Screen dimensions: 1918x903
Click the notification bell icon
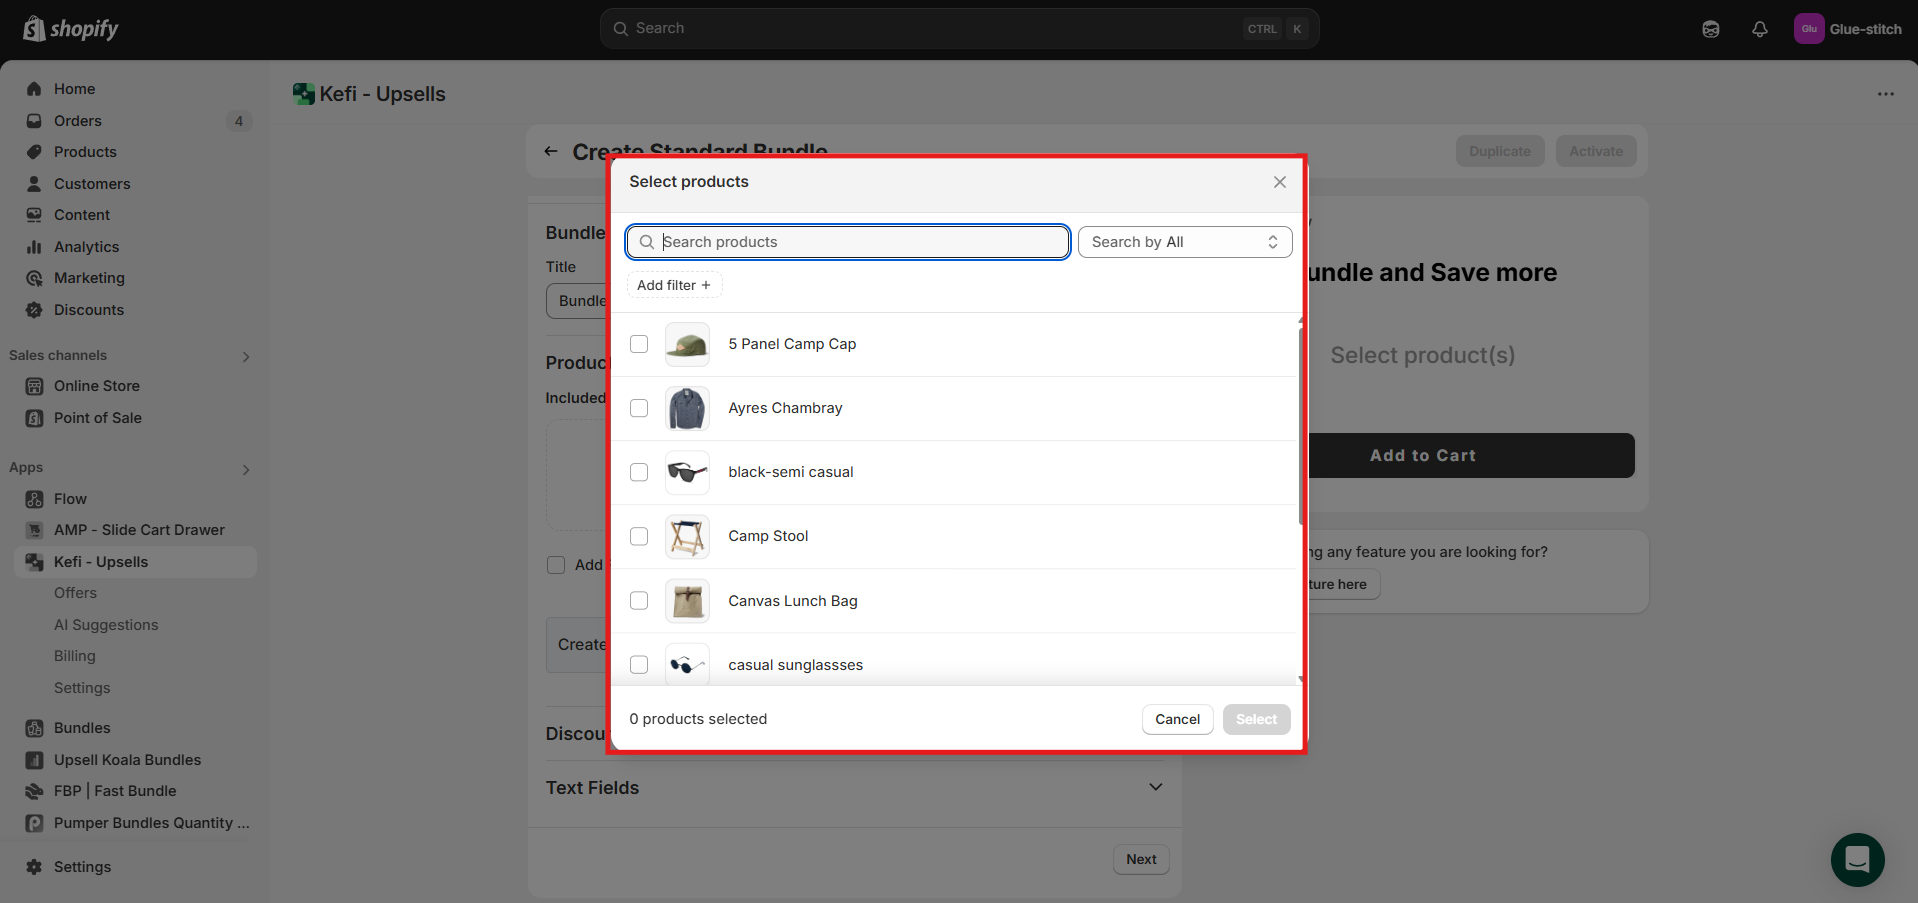(1759, 29)
